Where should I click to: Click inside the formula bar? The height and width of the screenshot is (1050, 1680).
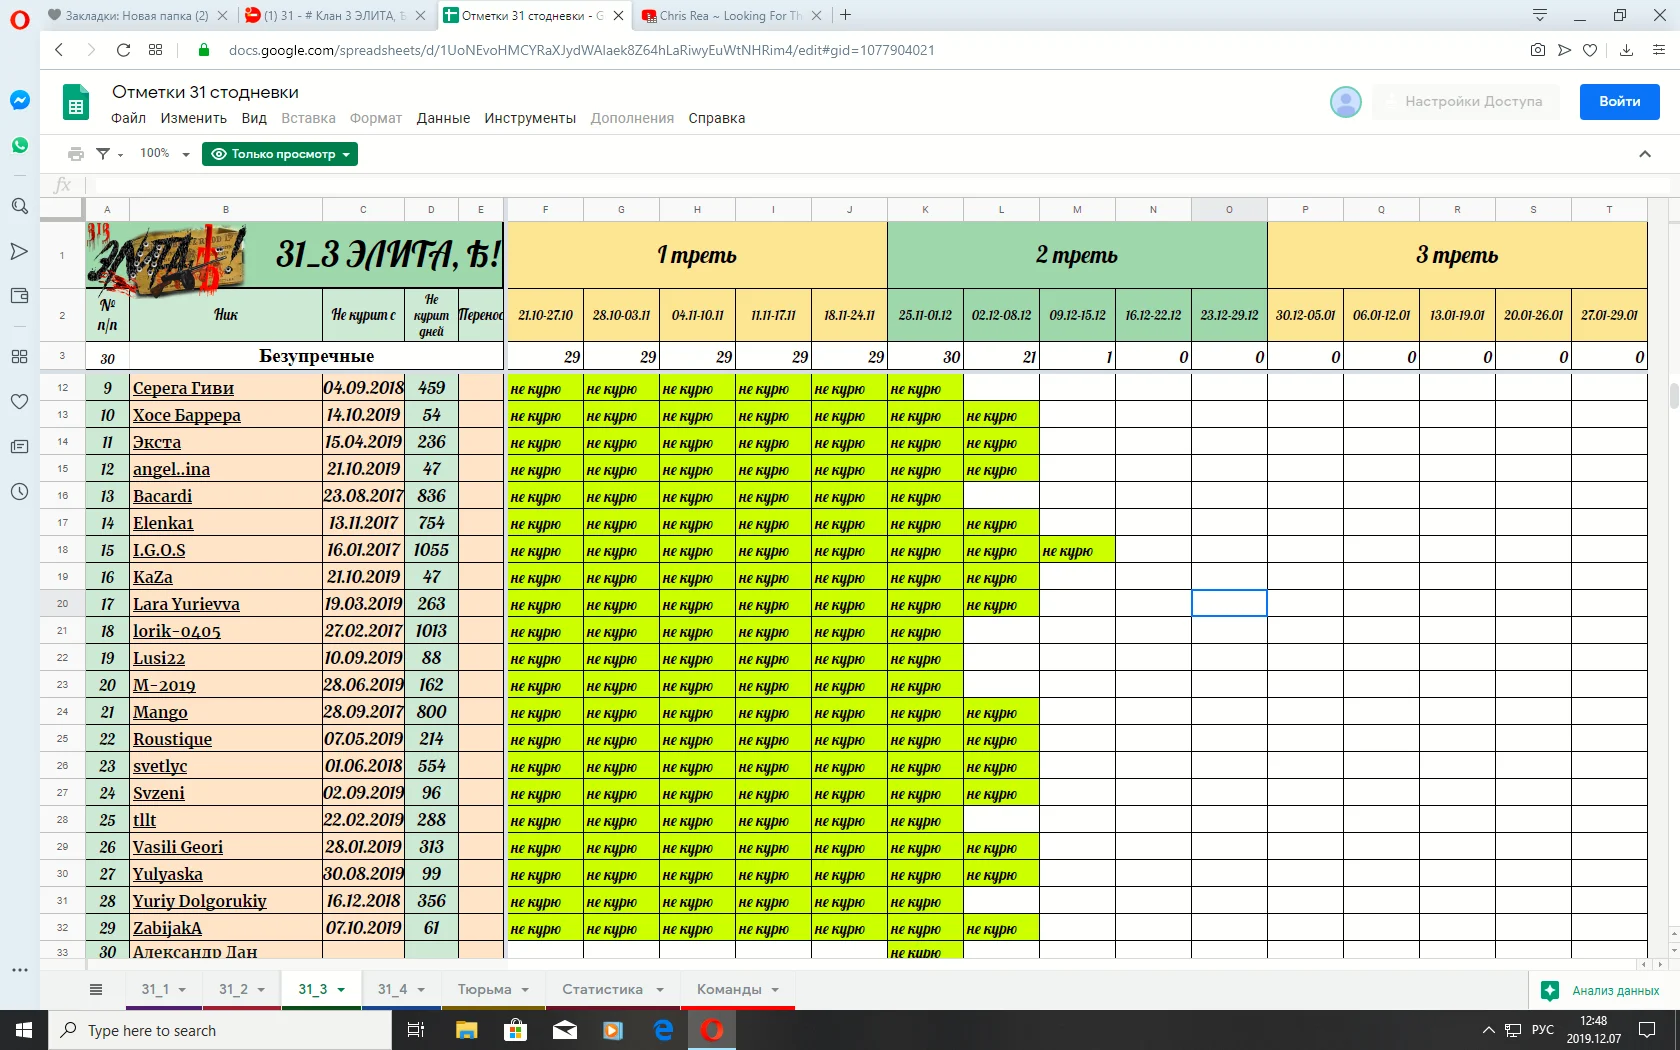(400, 185)
